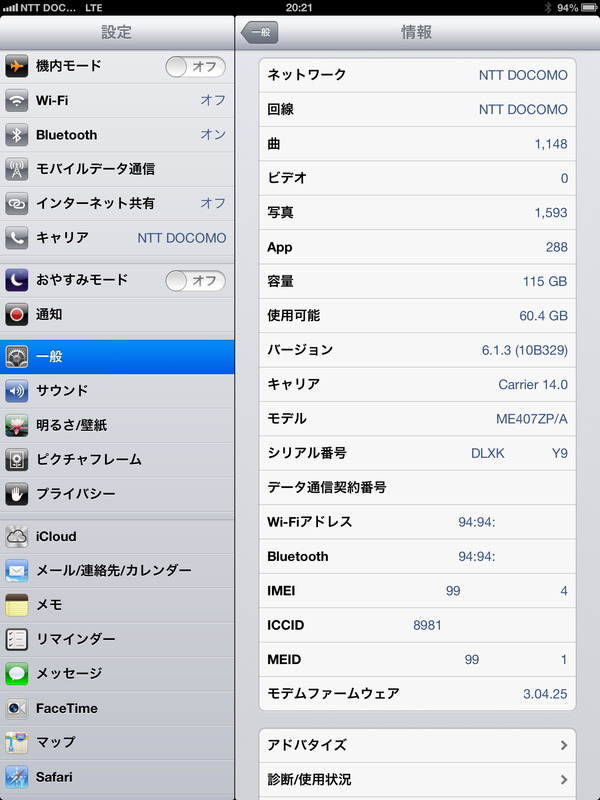Open プライバシー settings
The height and width of the screenshot is (800, 600).
[x=117, y=494]
